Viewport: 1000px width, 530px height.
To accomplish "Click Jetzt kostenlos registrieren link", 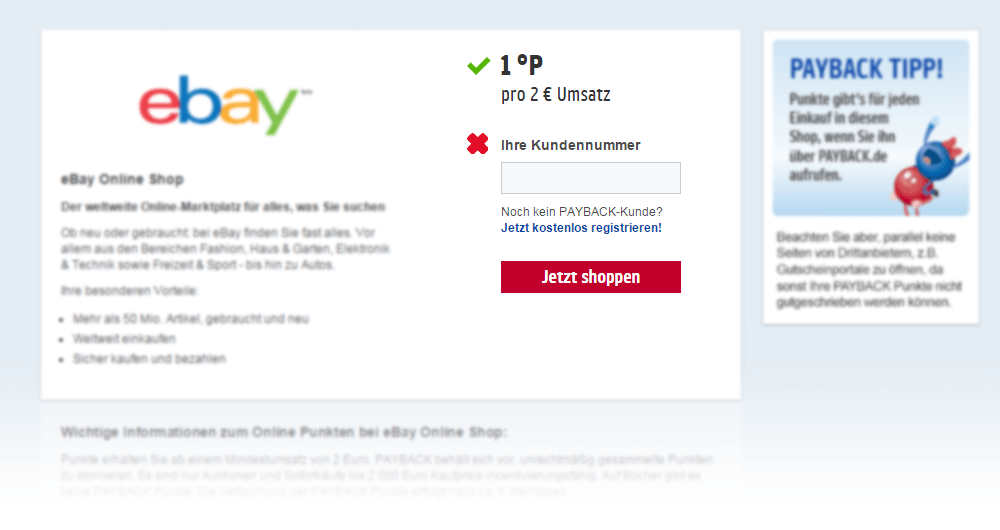I will (x=581, y=228).
